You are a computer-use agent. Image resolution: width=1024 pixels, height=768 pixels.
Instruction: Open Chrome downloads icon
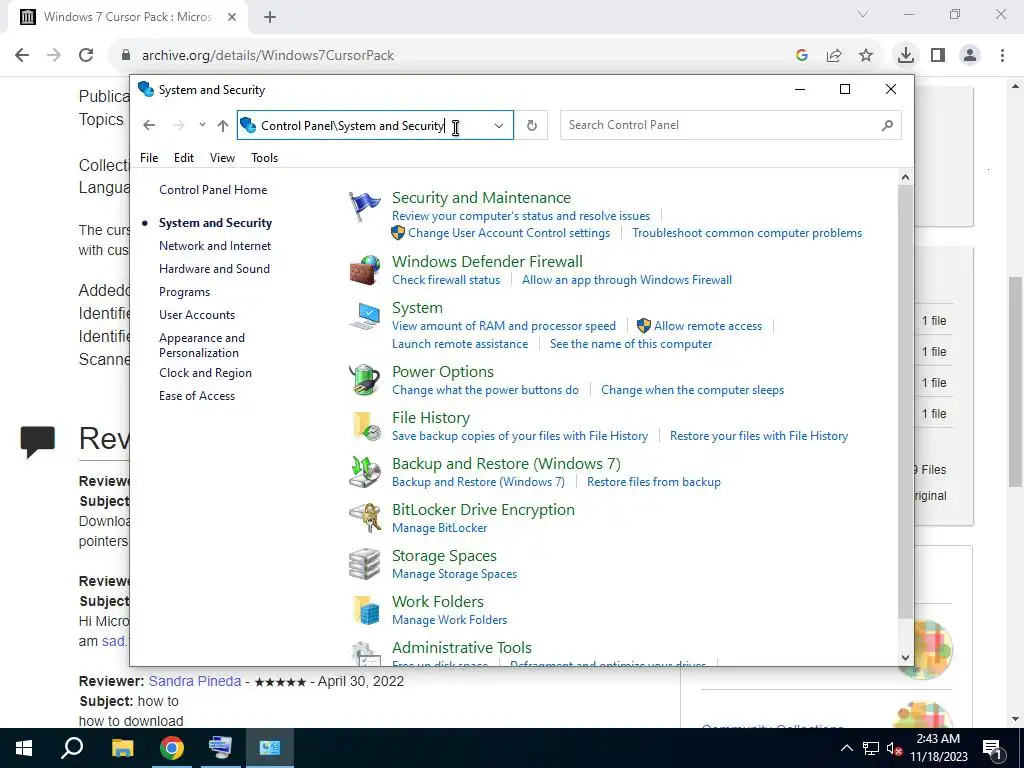pyautogui.click(x=905, y=56)
